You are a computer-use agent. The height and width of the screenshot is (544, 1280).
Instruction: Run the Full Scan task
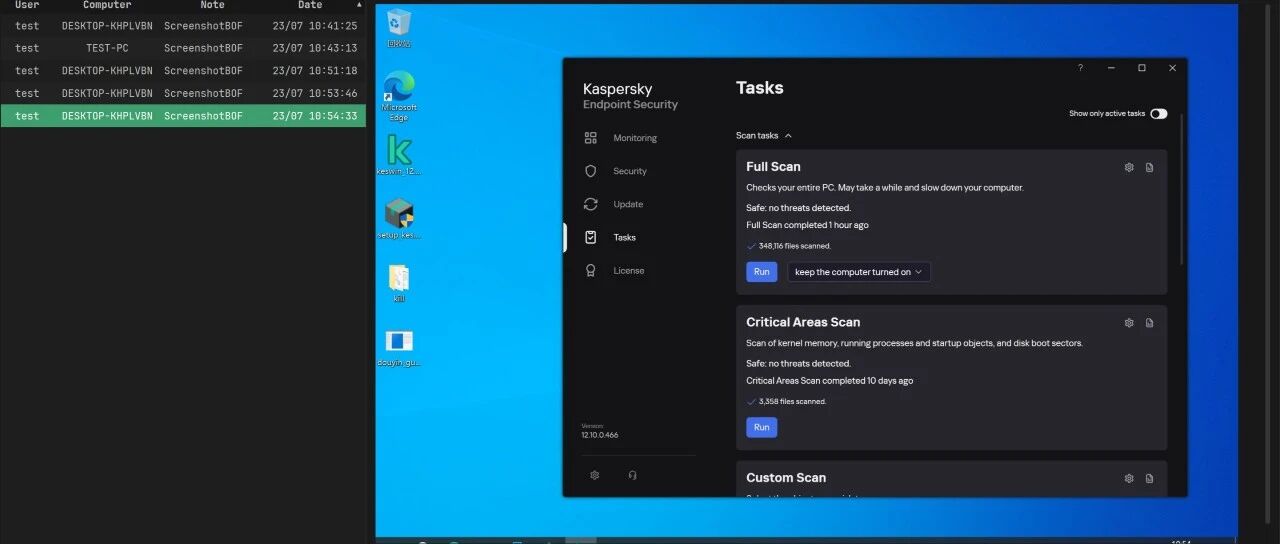pyautogui.click(x=762, y=272)
